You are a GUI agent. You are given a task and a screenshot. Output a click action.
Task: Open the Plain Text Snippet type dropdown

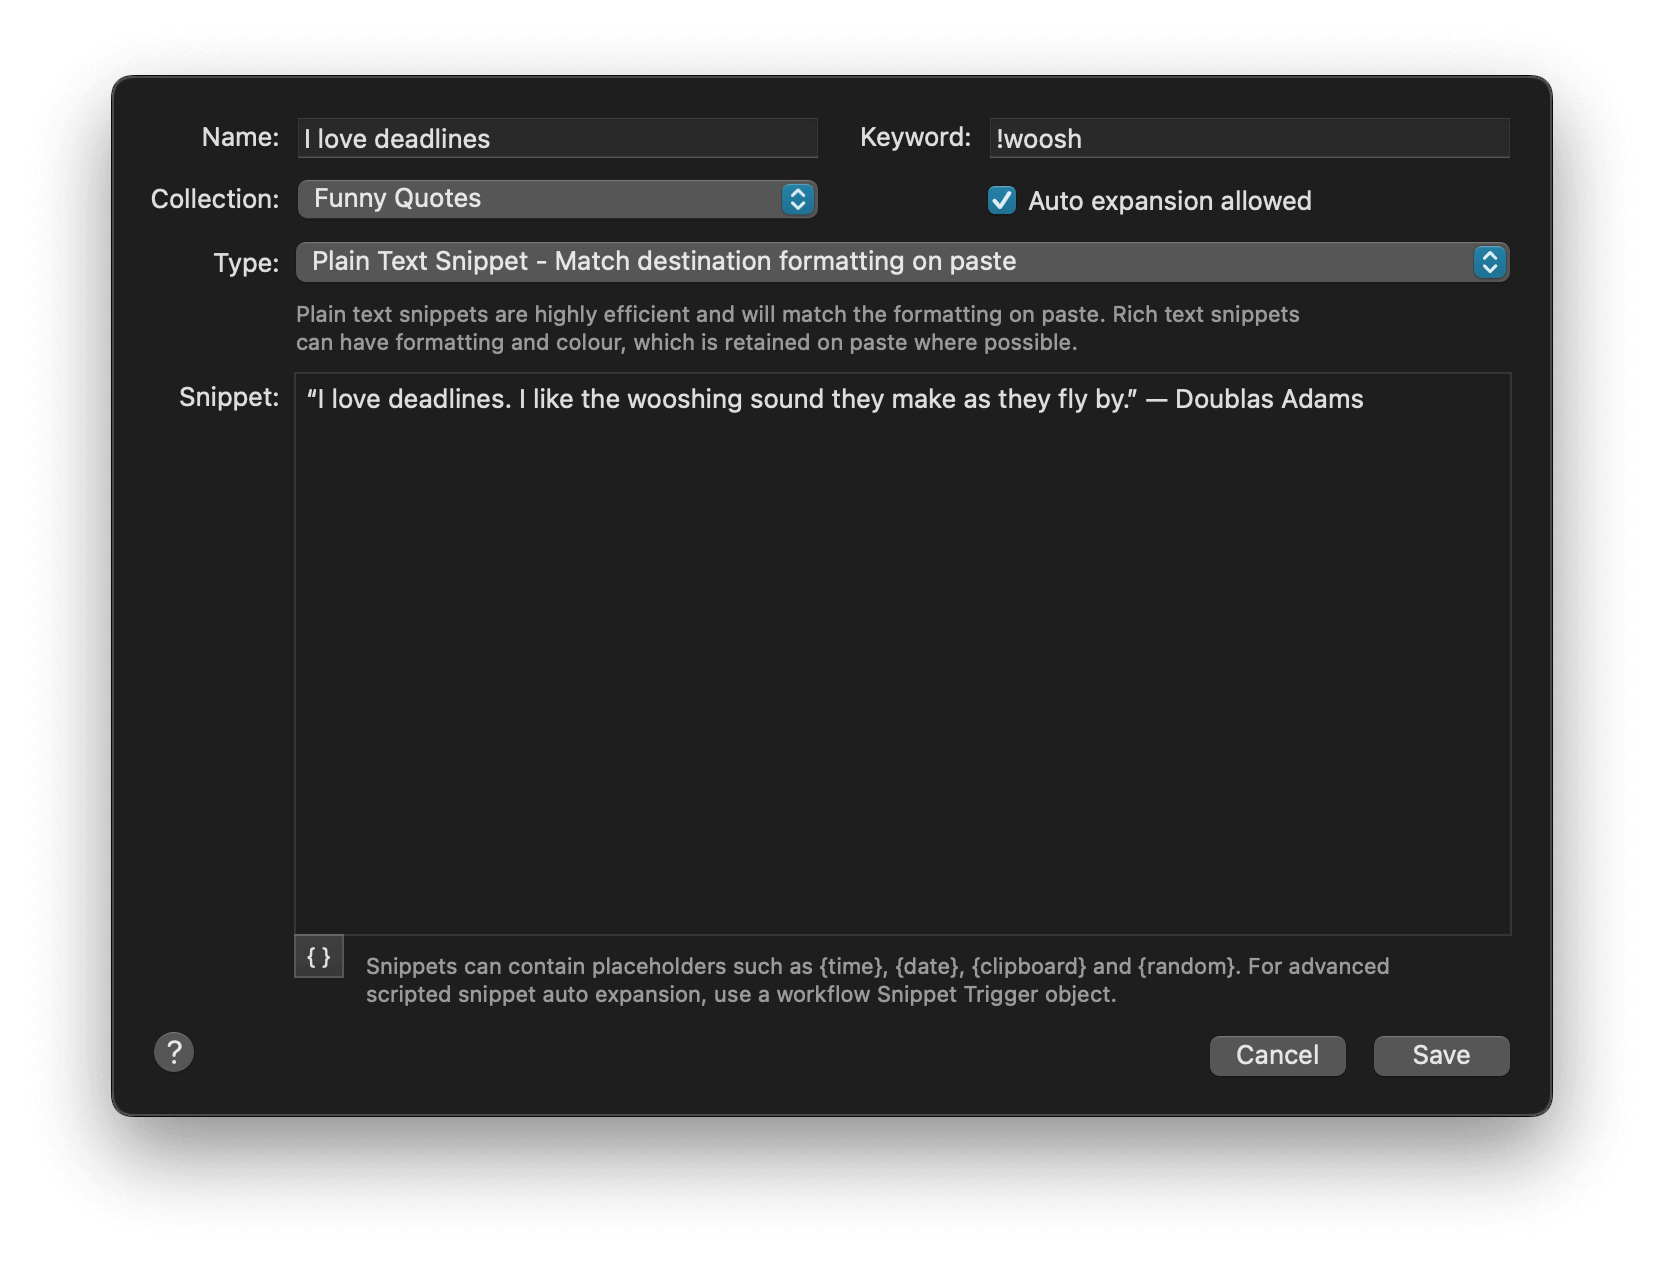(880, 262)
